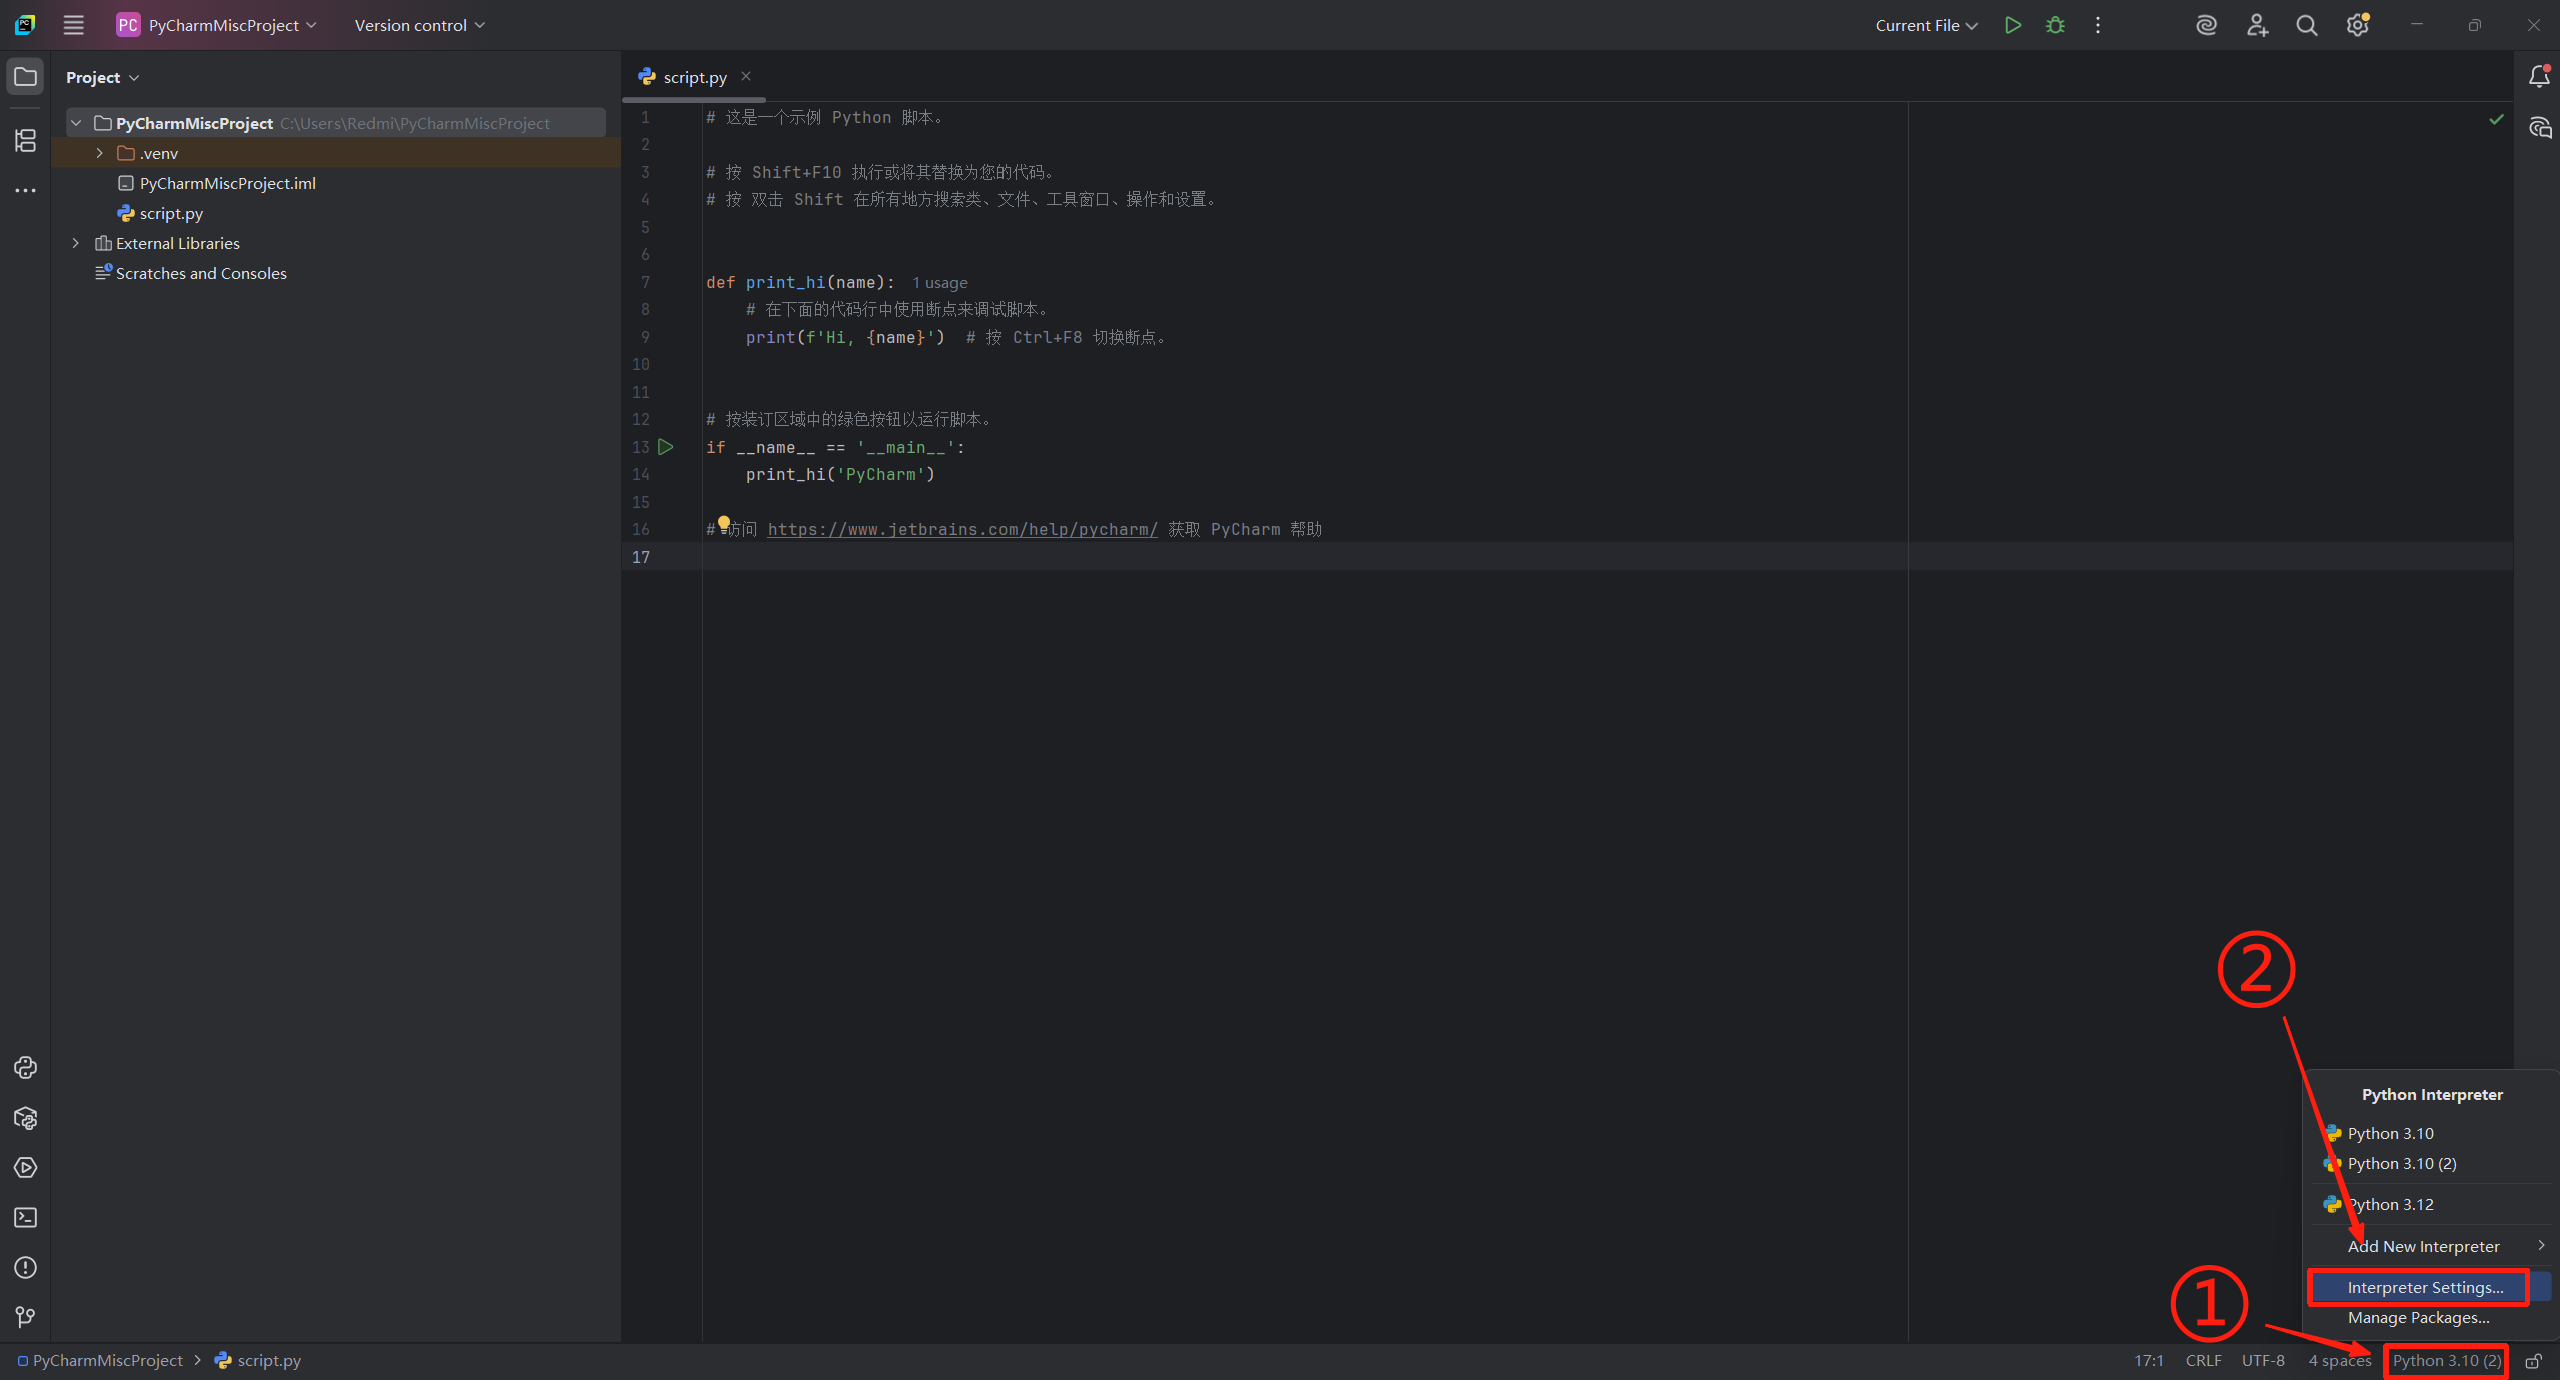The image size is (2560, 1380).
Task: Select Python 3.10 interpreter in popup
Action: (2431, 1133)
